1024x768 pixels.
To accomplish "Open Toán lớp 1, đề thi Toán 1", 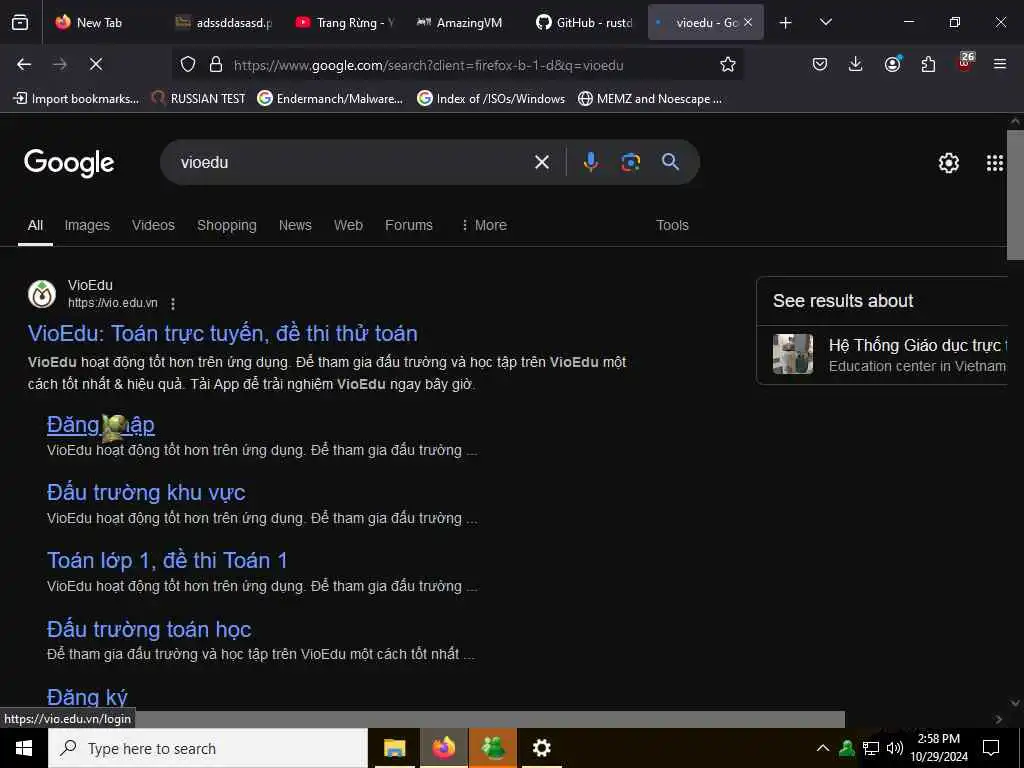I will coord(167,560).
